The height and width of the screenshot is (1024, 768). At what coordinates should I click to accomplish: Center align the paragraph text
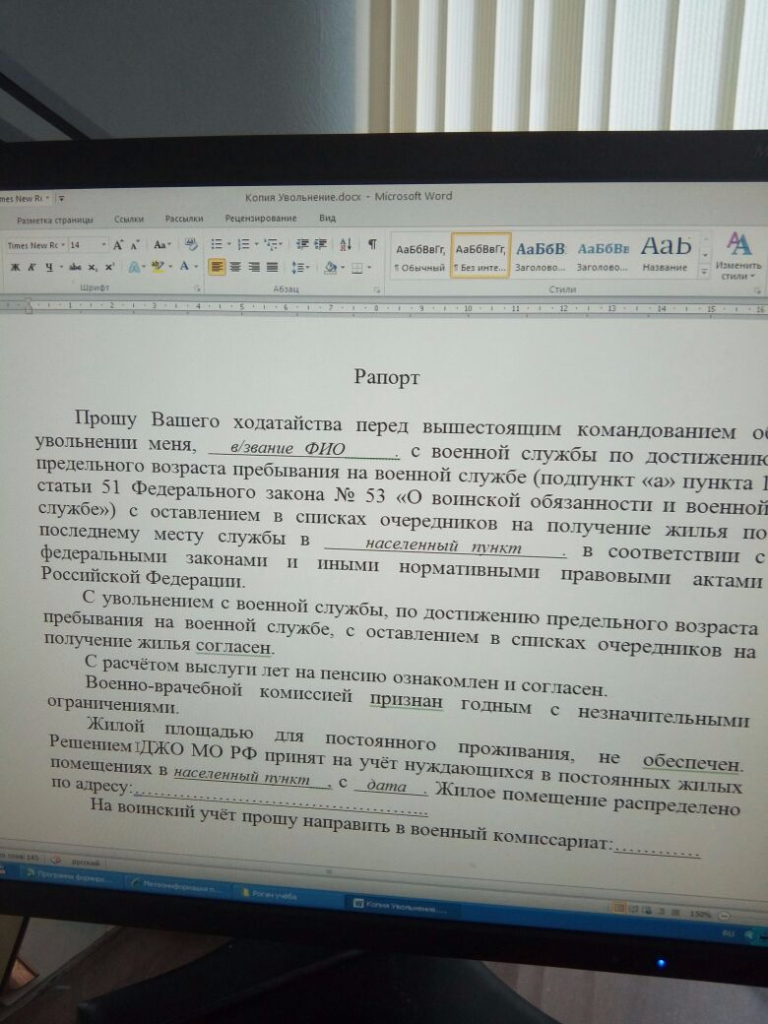pyautogui.click(x=235, y=267)
